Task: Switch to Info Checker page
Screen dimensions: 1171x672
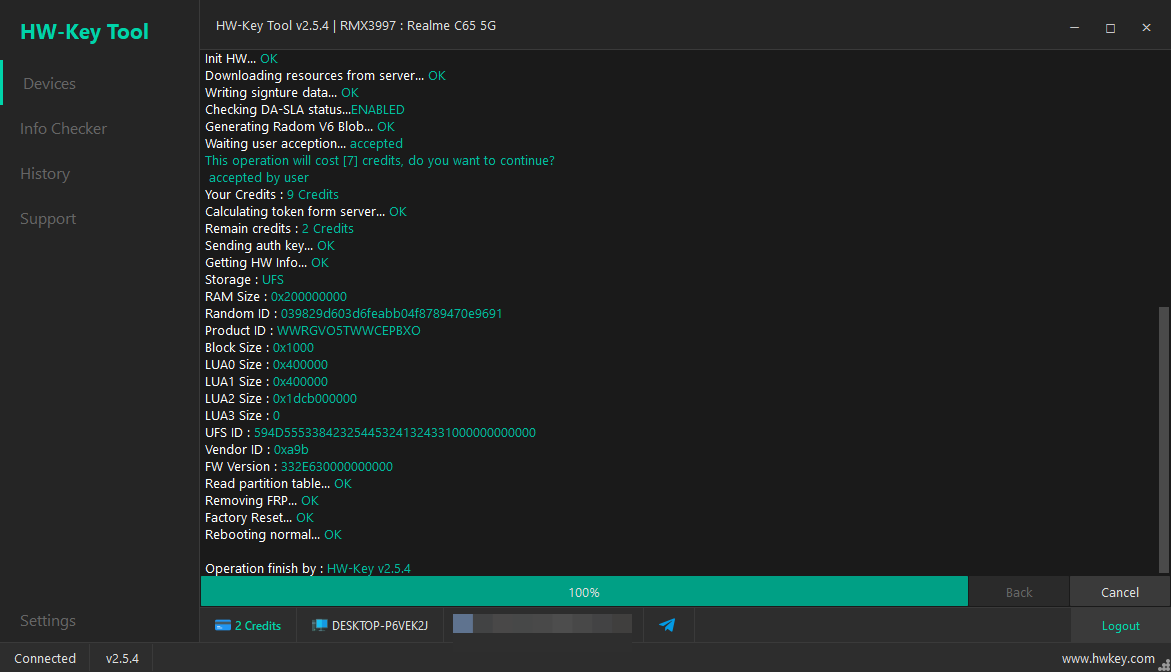Action: tap(63, 128)
